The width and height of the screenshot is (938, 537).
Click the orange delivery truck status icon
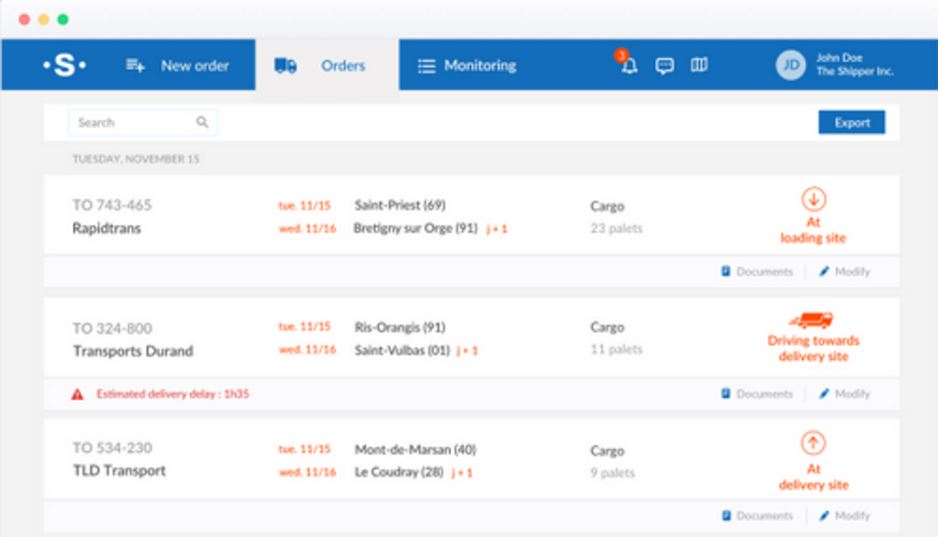coord(812,321)
